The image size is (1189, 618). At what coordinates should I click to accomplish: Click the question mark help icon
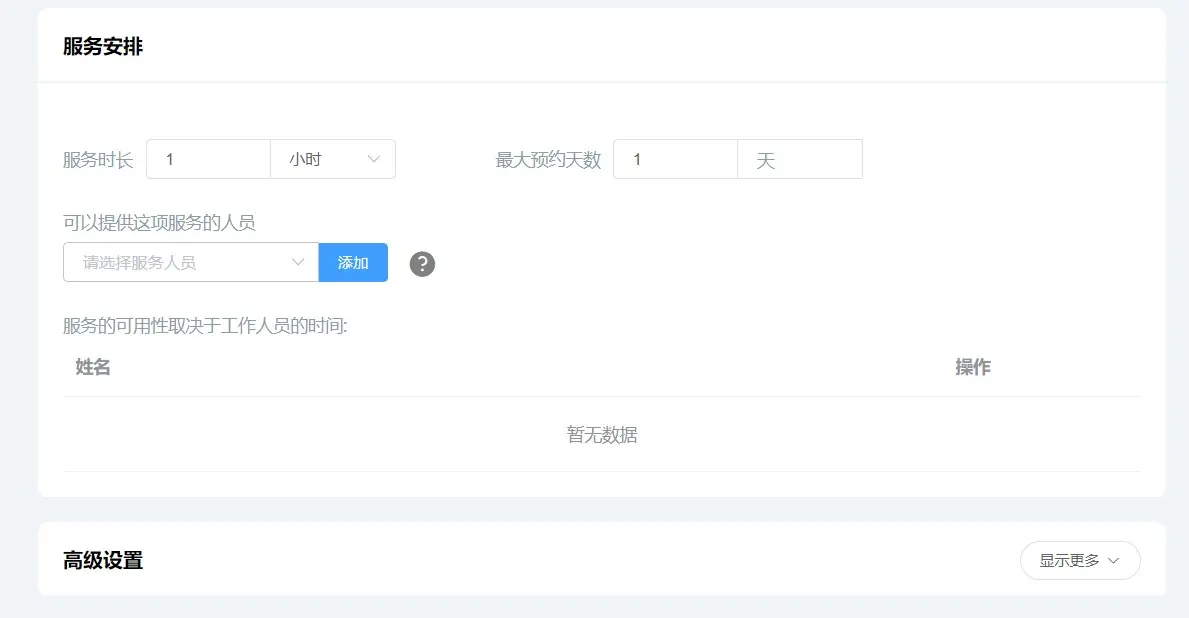(423, 264)
